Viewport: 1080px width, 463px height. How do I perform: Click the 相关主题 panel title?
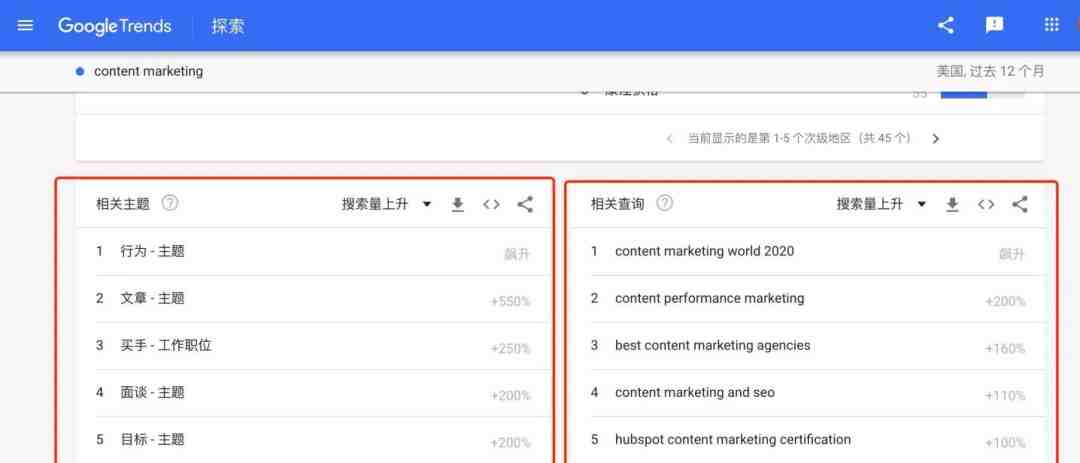[x=123, y=204]
